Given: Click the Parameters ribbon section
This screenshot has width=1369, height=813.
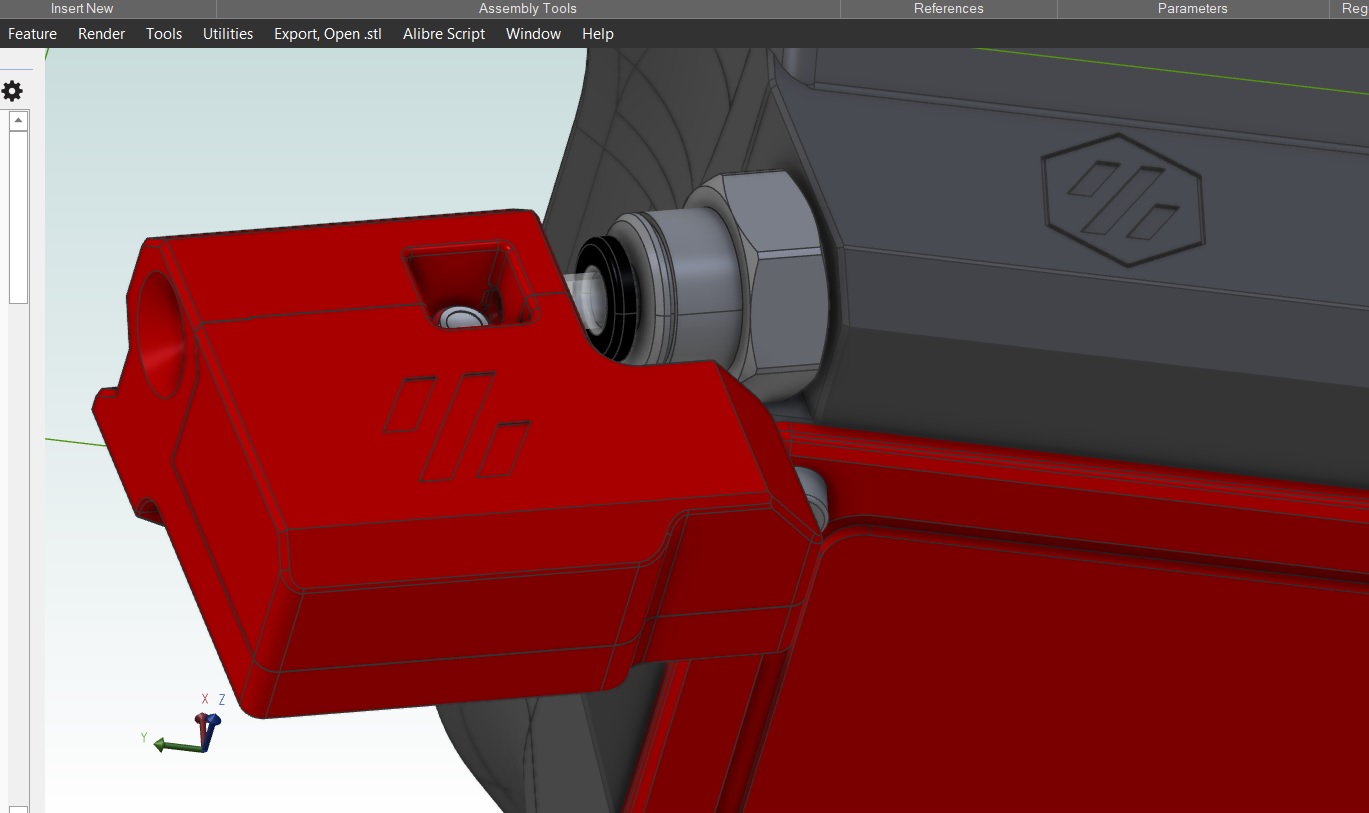Looking at the screenshot, I should point(1191,8).
